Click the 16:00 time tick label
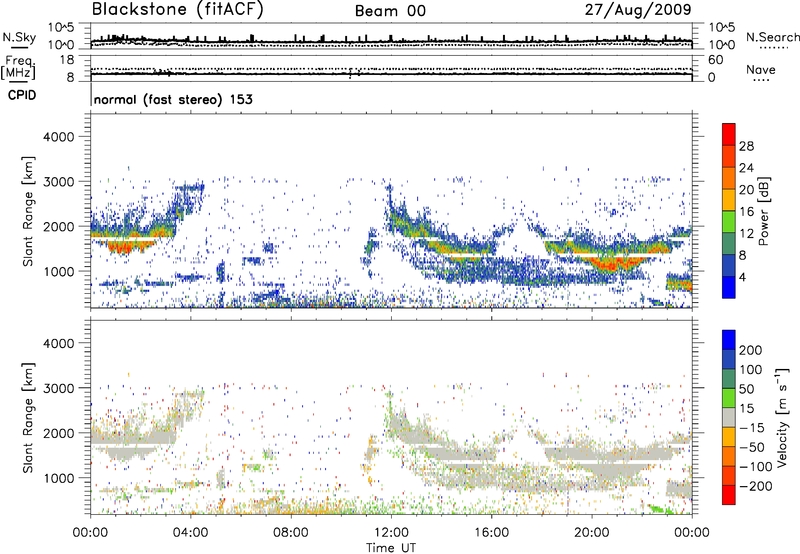The image size is (800, 554). click(491, 533)
